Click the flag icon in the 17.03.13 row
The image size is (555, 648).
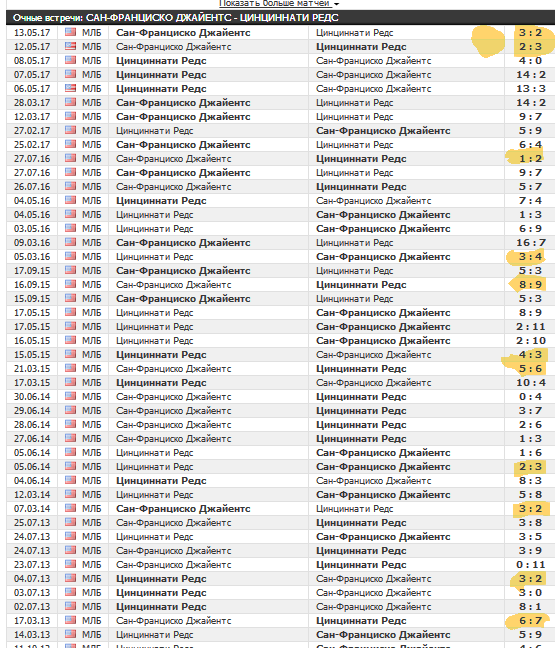(71, 620)
